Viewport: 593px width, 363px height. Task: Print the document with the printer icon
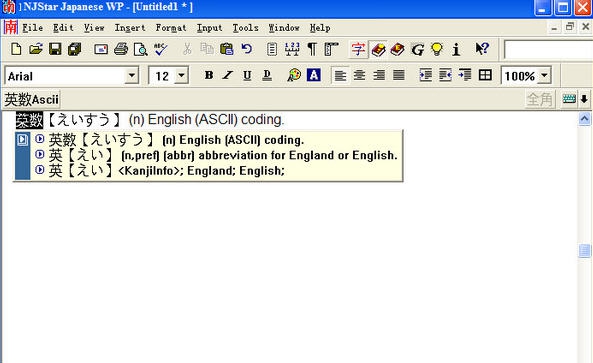coord(121,49)
